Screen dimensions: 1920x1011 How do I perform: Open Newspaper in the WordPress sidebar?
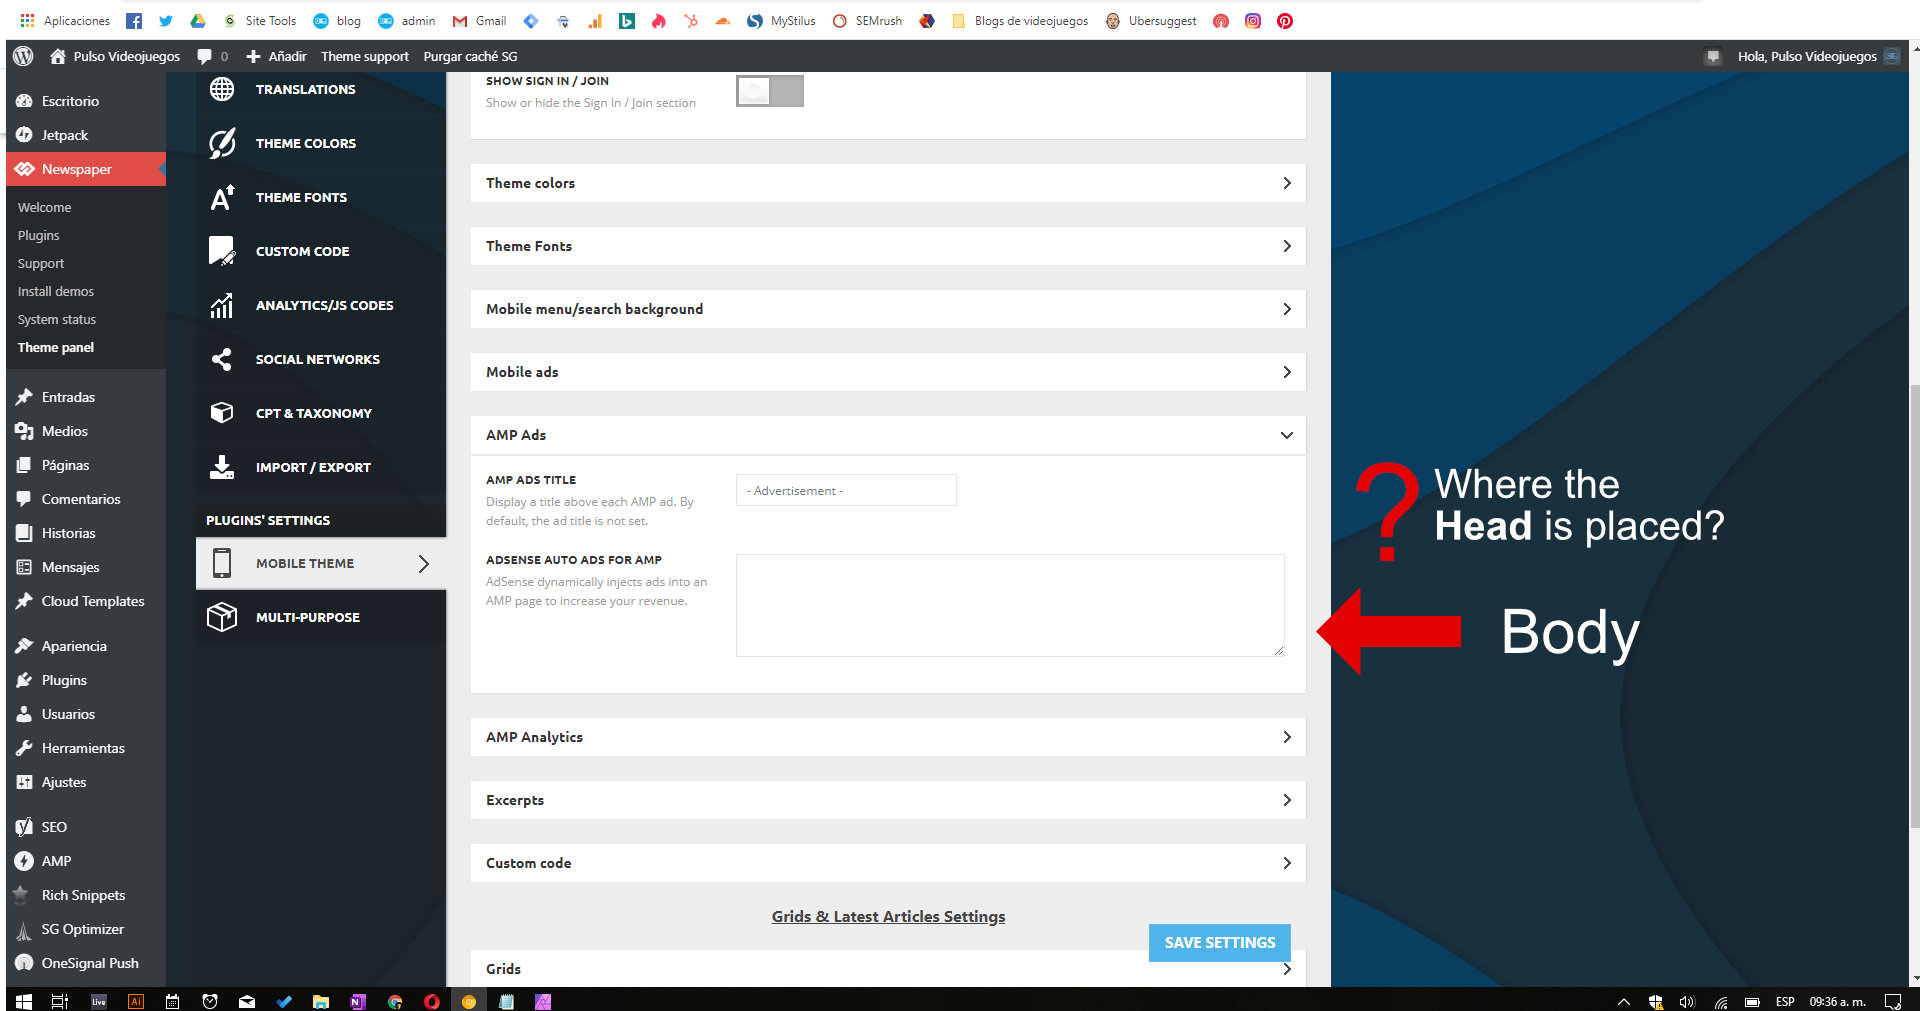click(x=86, y=169)
